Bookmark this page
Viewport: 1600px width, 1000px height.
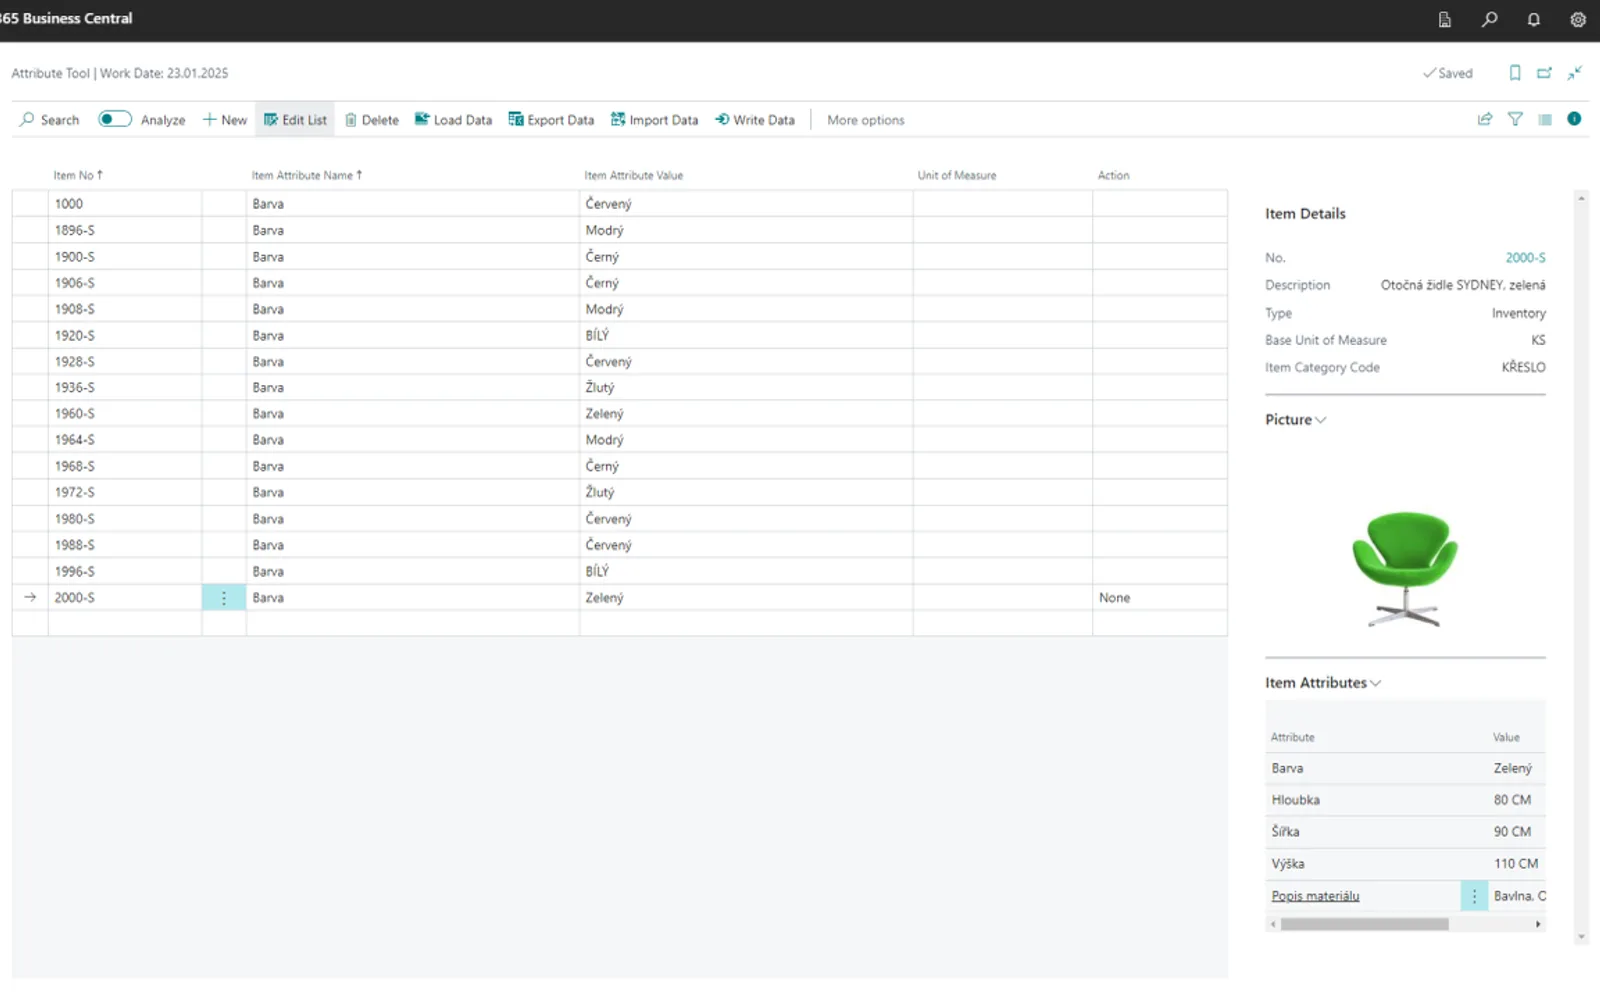(x=1515, y=73)
